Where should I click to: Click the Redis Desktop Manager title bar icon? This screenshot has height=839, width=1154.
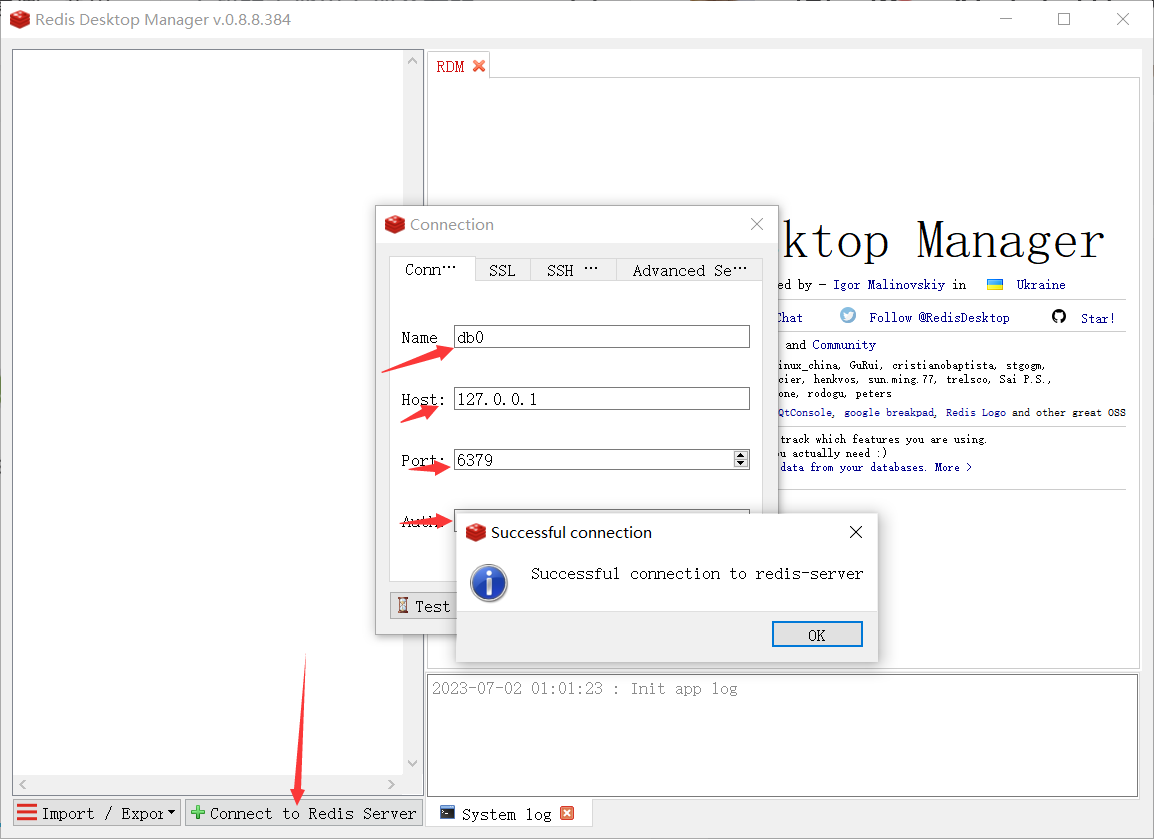[x=20, y=19]
